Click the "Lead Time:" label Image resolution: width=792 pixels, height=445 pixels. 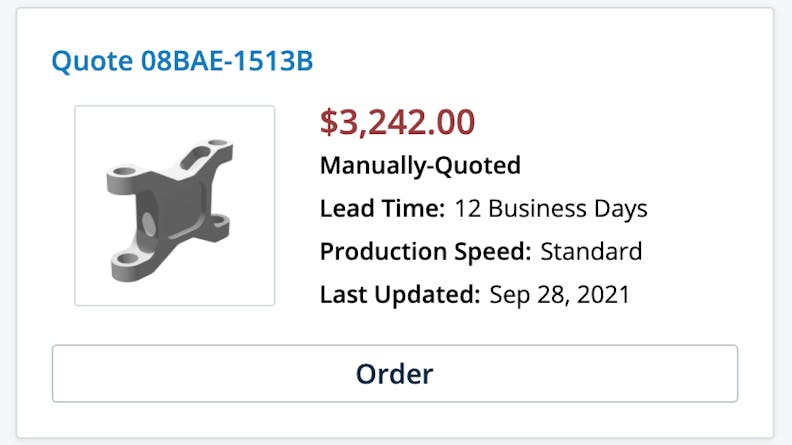[x=382, y=210]
